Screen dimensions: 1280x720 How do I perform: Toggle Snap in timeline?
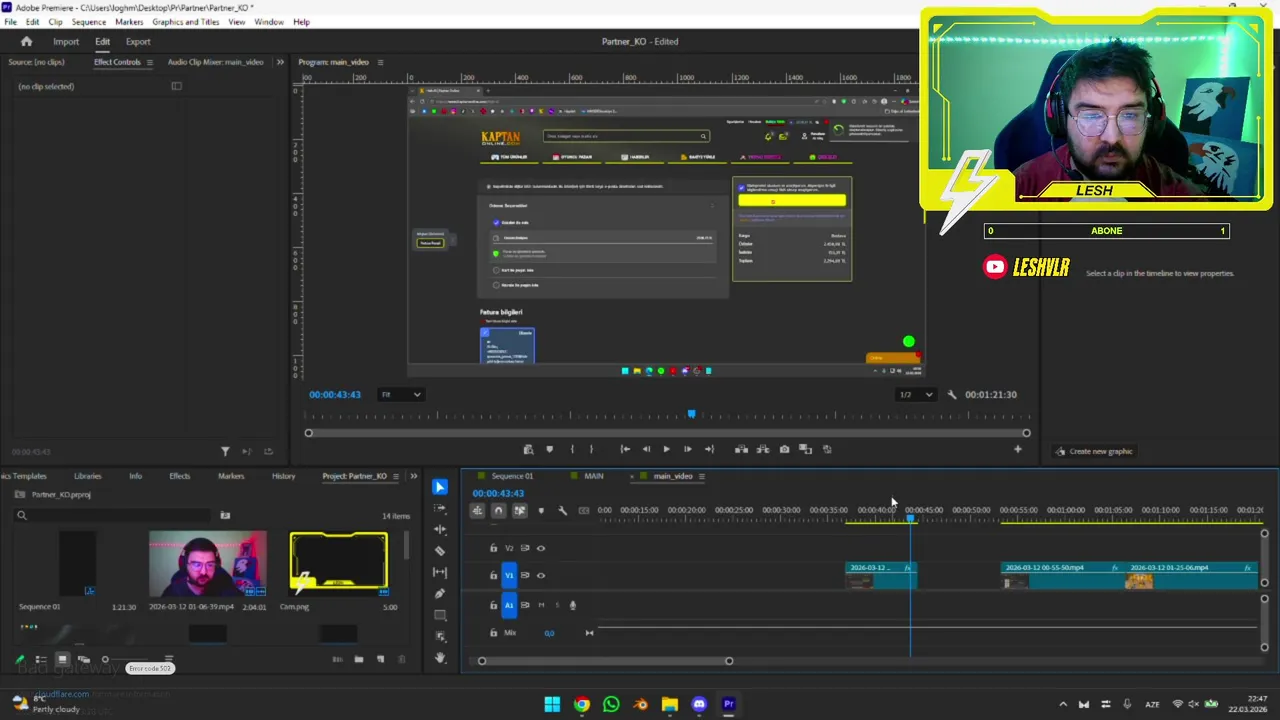click(x=498, y=511)
